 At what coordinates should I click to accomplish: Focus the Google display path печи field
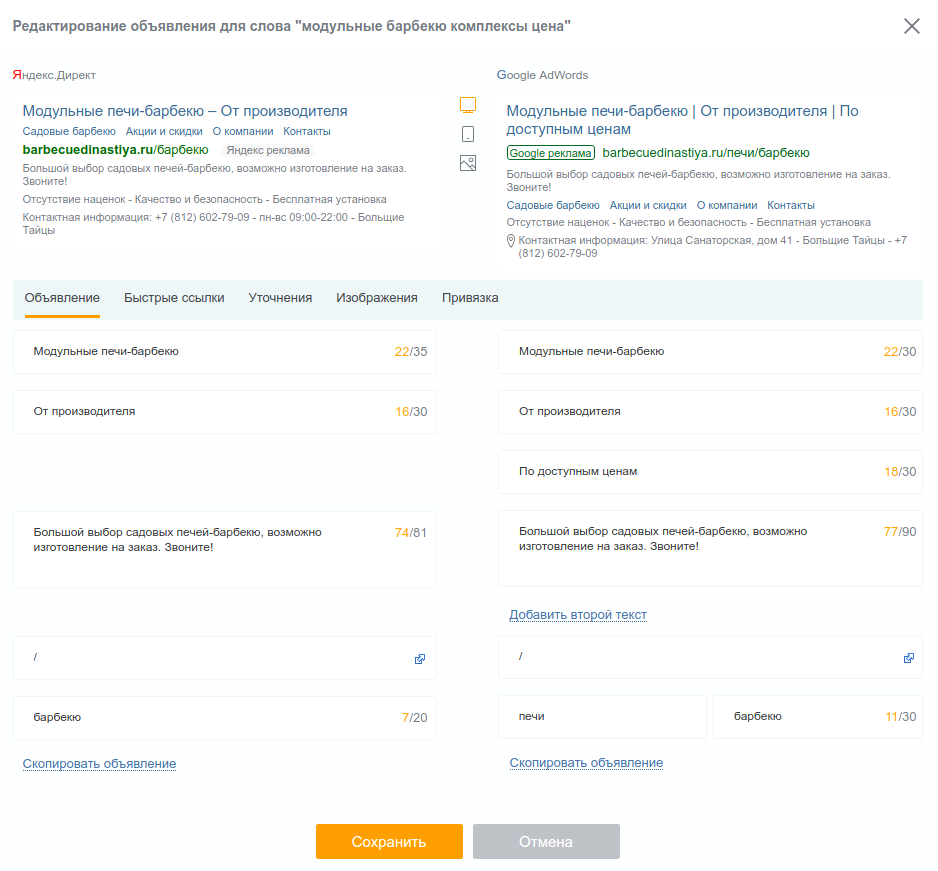[x=602, y=717]
